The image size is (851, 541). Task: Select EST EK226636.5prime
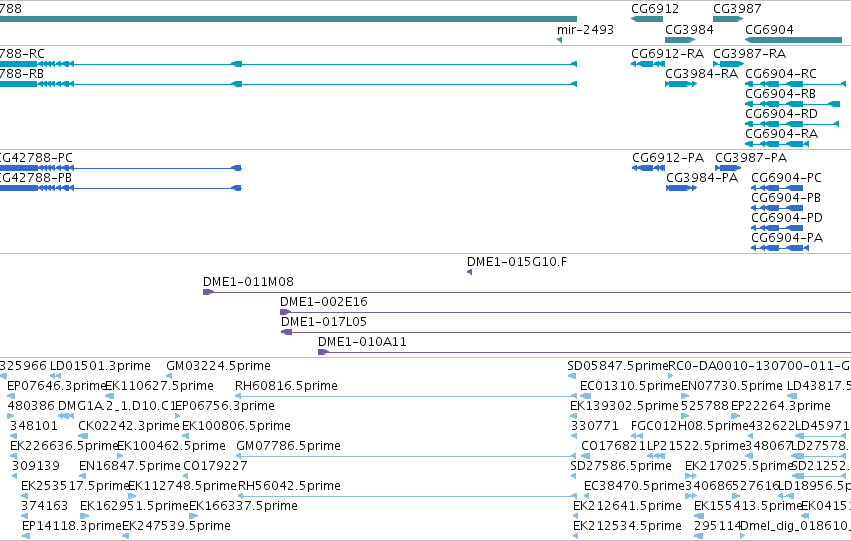pos(64,447)
